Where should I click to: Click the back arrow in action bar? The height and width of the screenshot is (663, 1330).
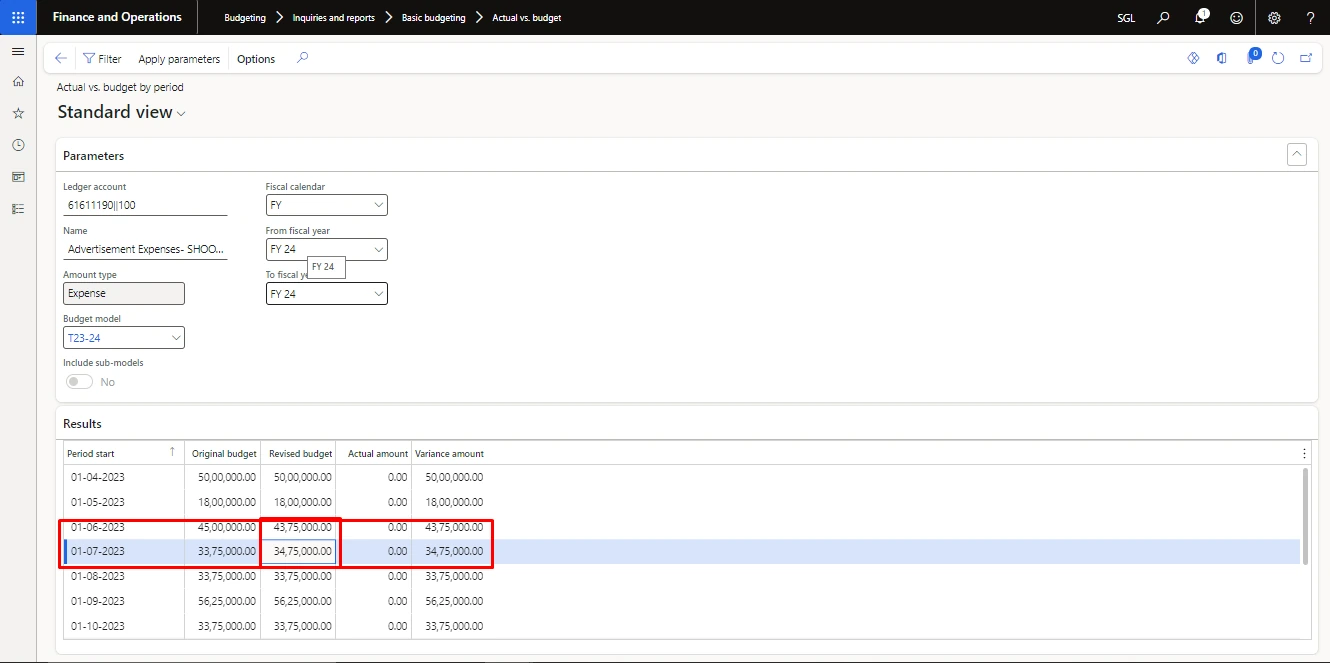[61, 59]
